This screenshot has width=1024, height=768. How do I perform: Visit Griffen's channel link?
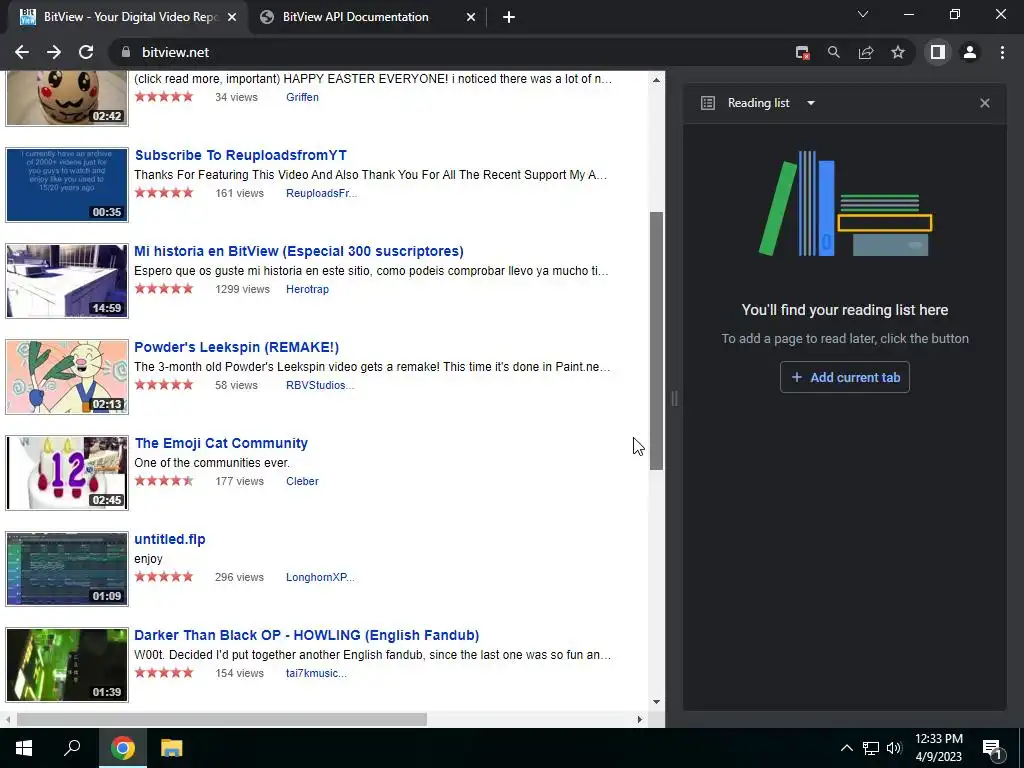(x=302, y=97)
